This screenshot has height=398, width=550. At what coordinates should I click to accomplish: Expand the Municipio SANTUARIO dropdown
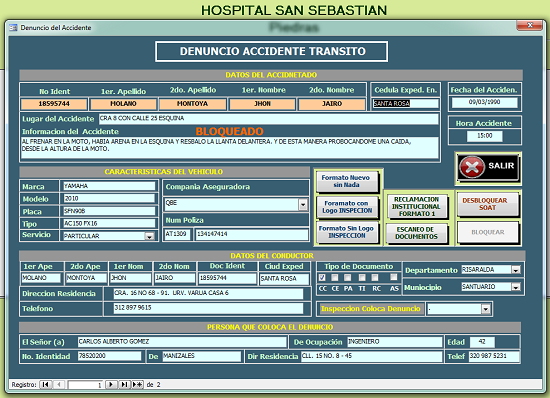(x=516, y=287)
